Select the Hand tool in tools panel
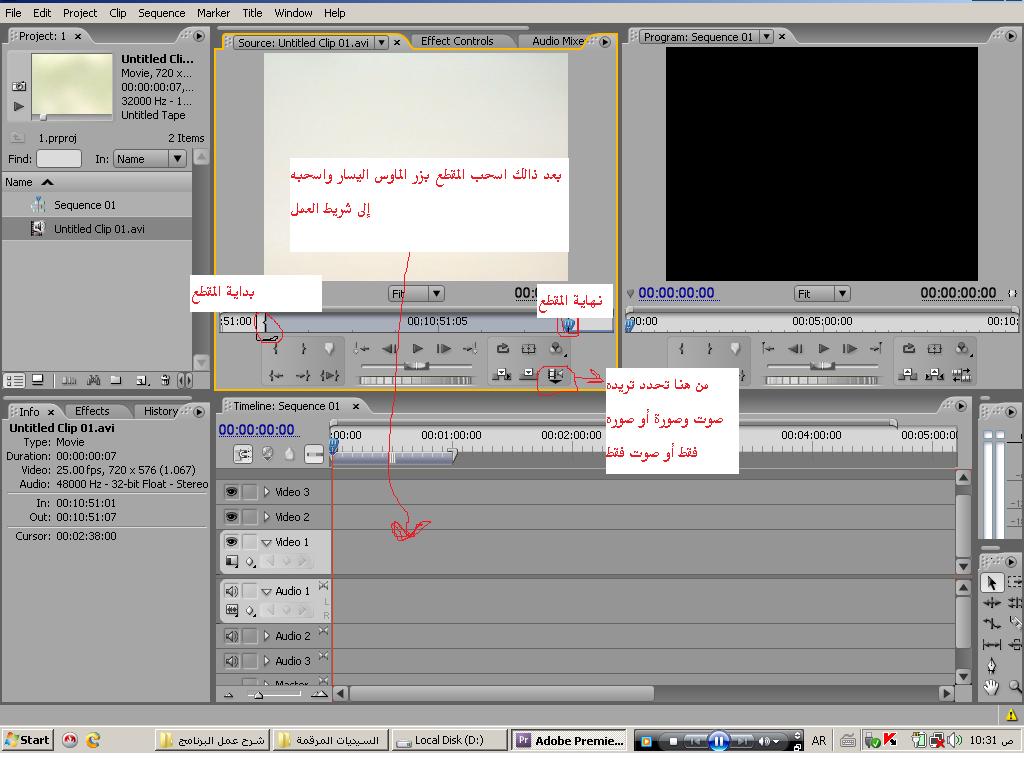Image resolution: width=1024 pixels, height=768 pixels. (991, 687)
